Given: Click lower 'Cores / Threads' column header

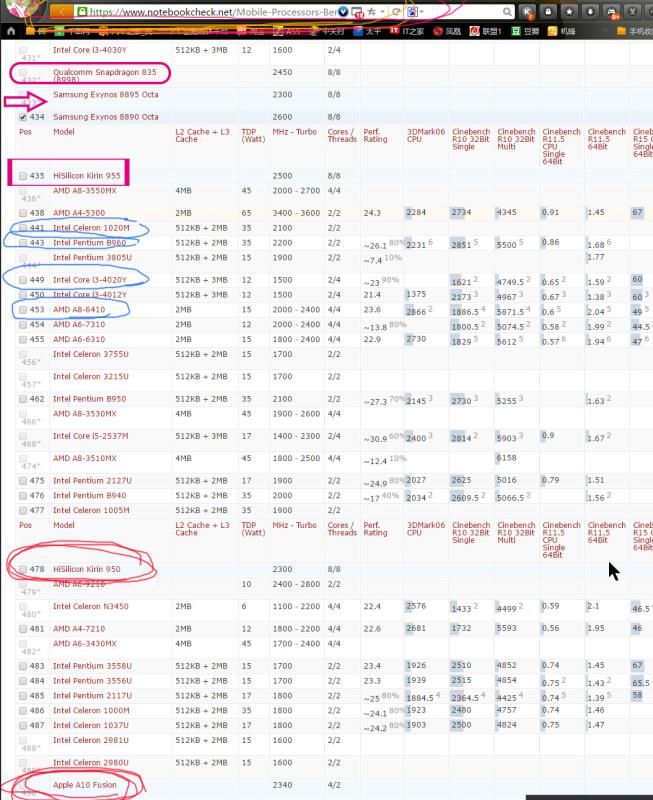Looking at the screenshot, I should pos(342,529).
